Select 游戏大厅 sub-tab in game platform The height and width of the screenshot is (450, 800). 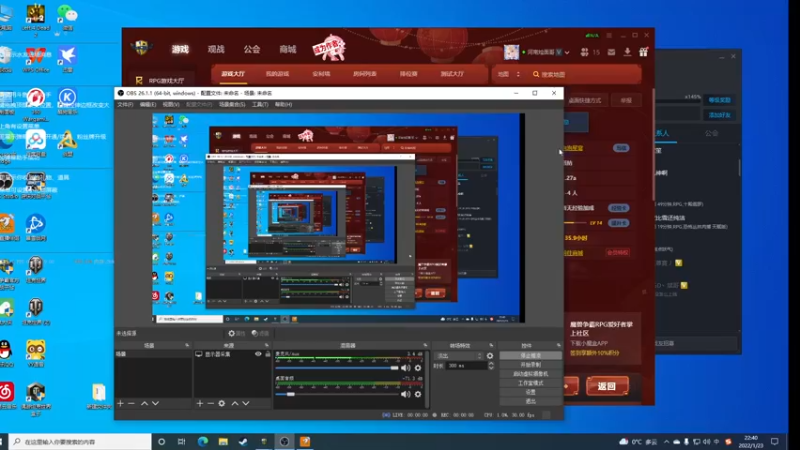tap(233, 74)
